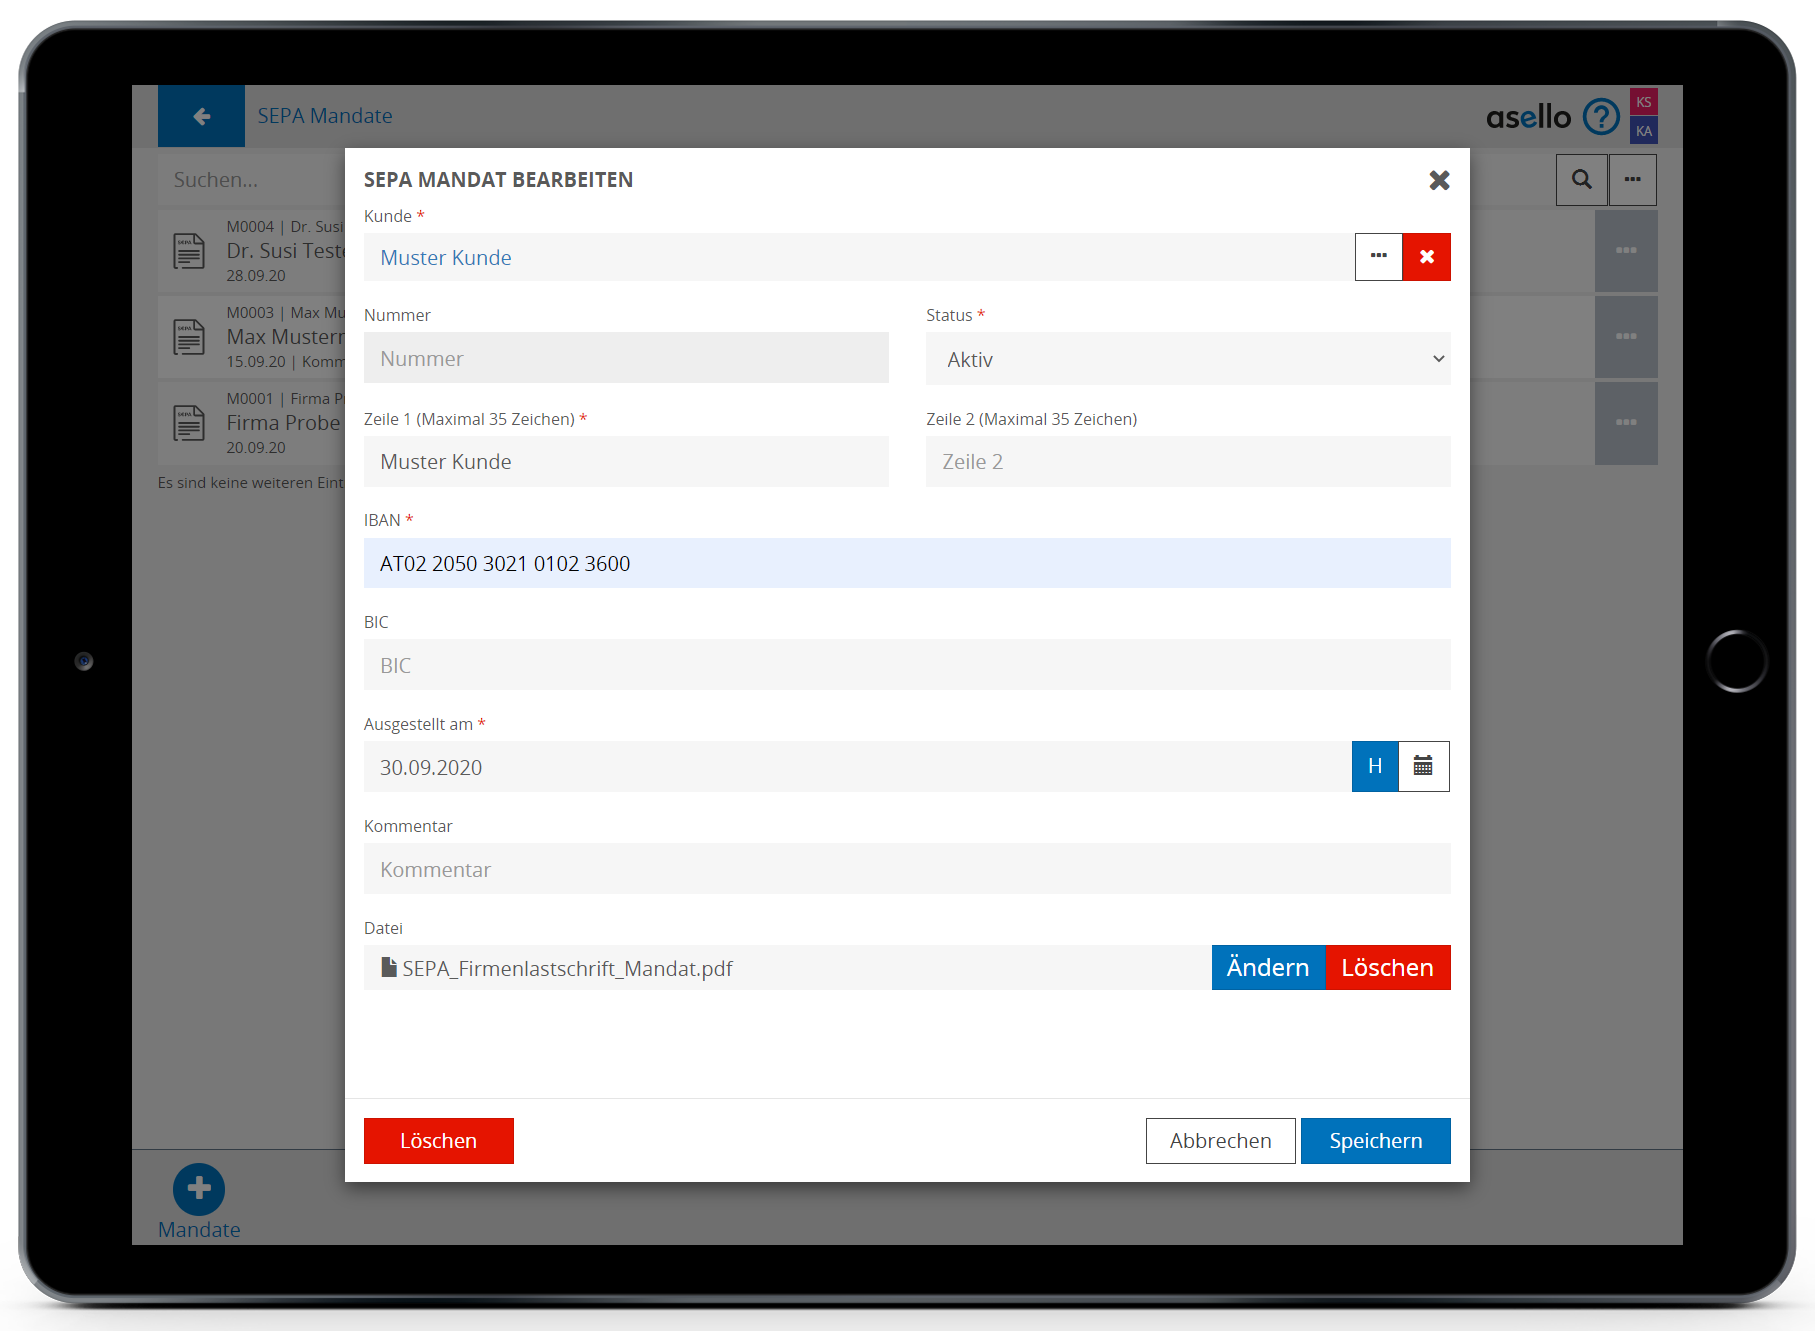Click the Speichern button
The width and height of the screenshot is (1815, 1331).
[x=1375, y=1141]
